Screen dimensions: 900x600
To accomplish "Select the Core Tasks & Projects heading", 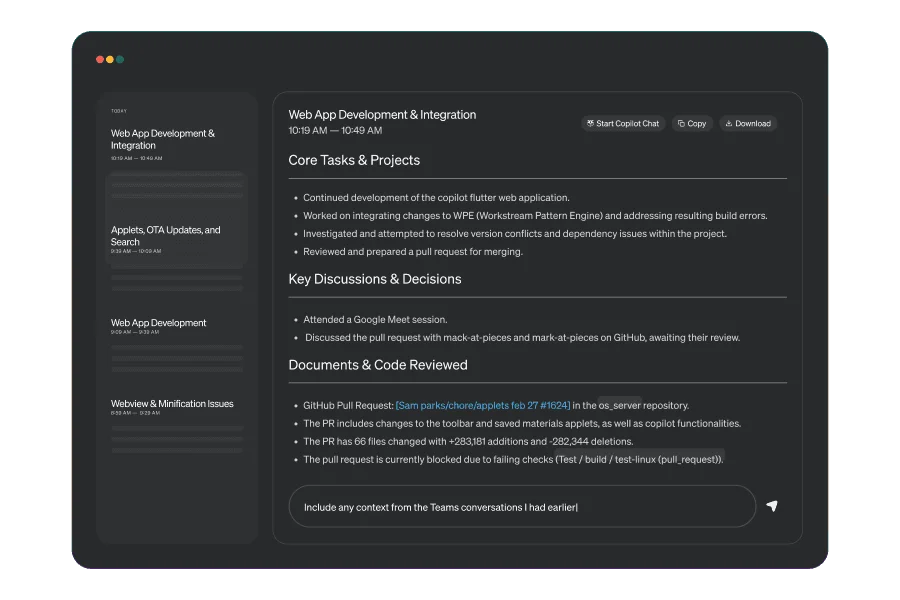I will (354, 160).
